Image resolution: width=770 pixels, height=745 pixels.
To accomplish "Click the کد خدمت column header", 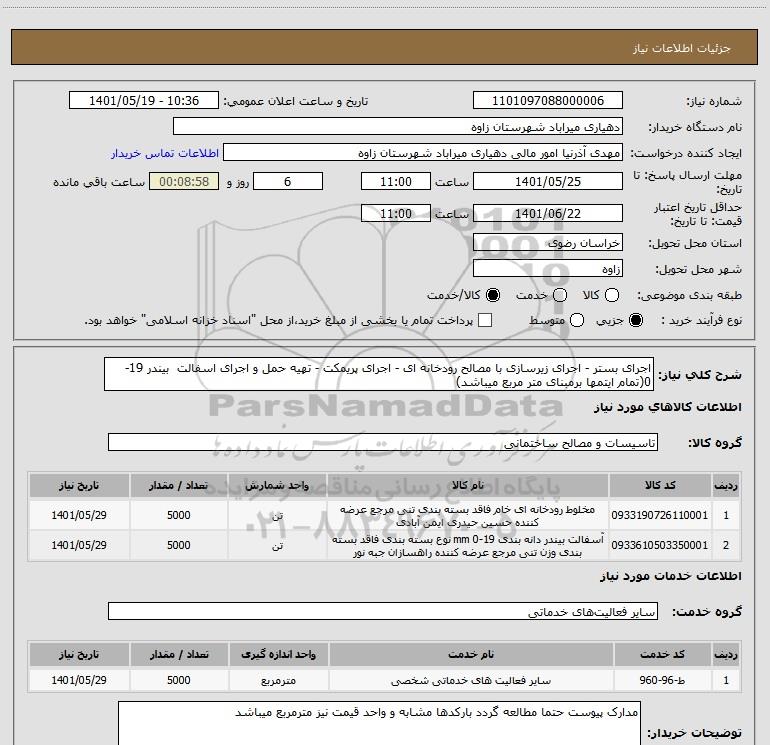I will click(662, 654).
